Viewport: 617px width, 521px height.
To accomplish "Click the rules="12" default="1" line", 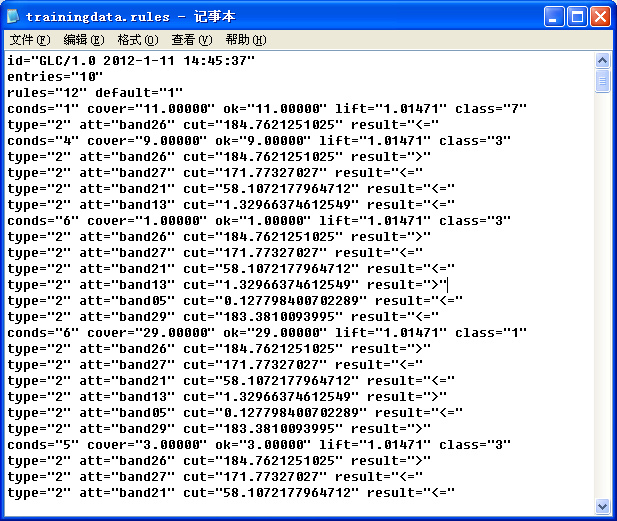I will point(95,92).
